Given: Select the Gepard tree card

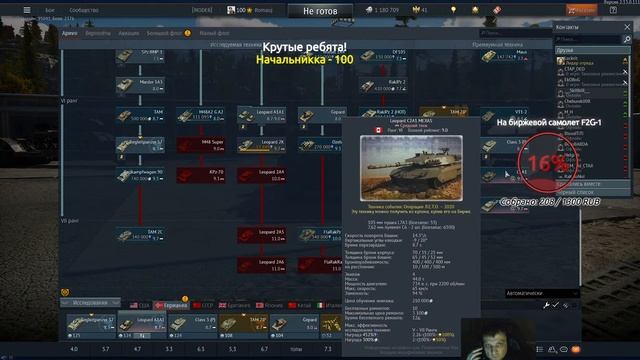Looking at the screenshot, I should point(322,116).
